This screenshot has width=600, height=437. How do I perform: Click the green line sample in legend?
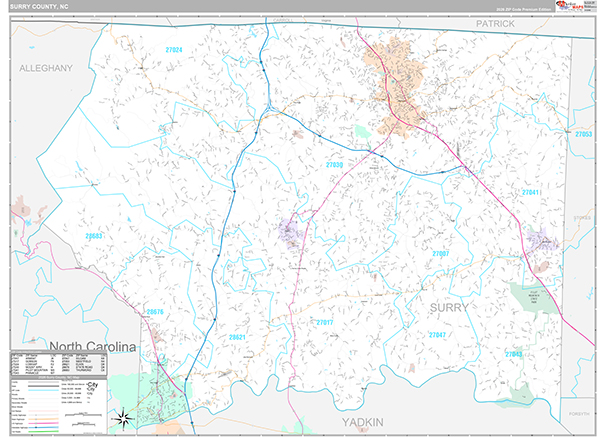coord(43,431)
